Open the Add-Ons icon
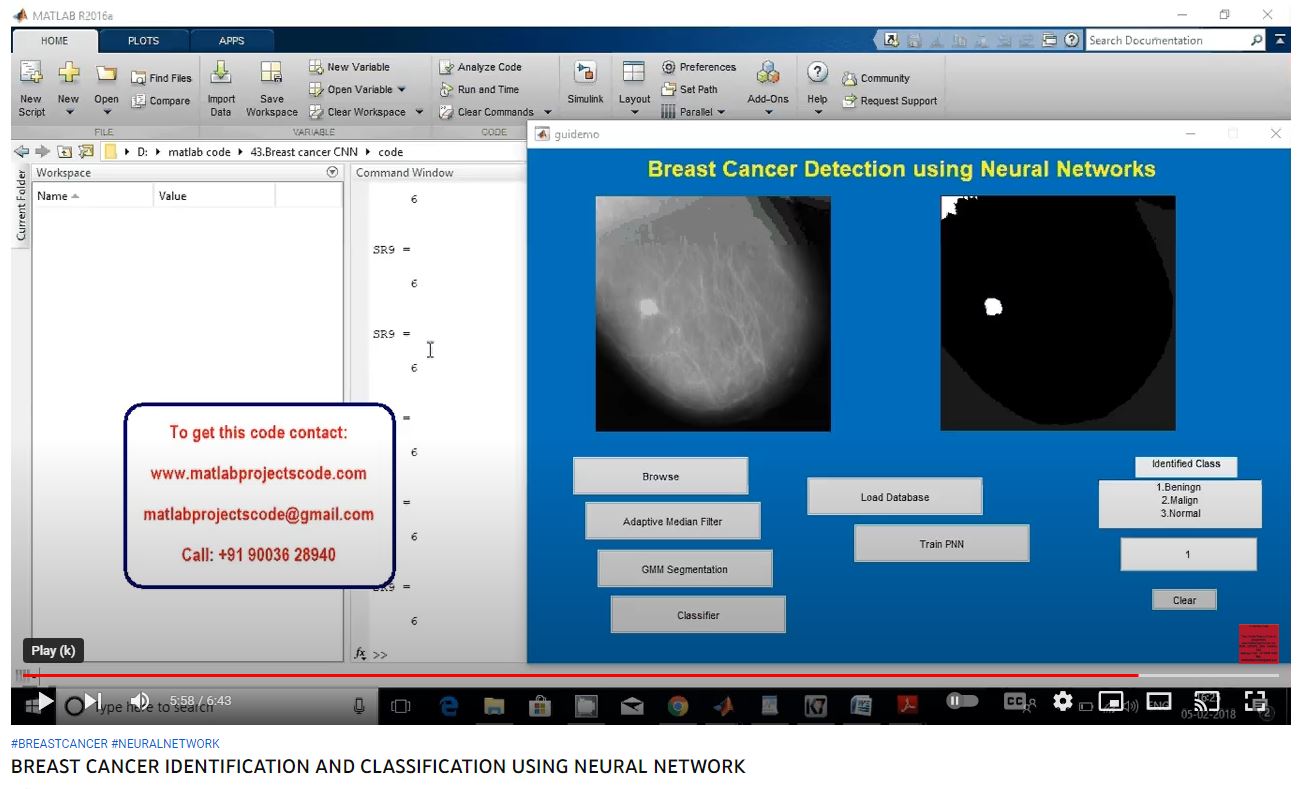1301x789 pixels. 768,74
